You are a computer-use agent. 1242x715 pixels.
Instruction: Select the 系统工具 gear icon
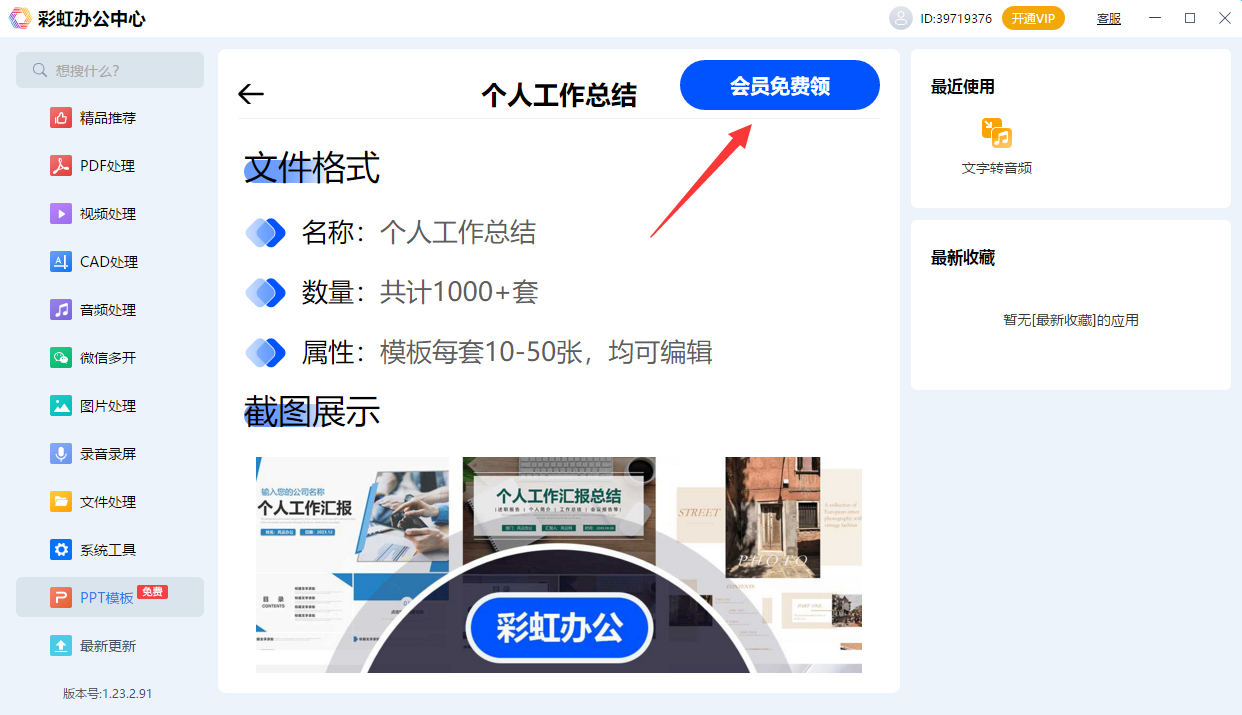[x=61, y=550]
